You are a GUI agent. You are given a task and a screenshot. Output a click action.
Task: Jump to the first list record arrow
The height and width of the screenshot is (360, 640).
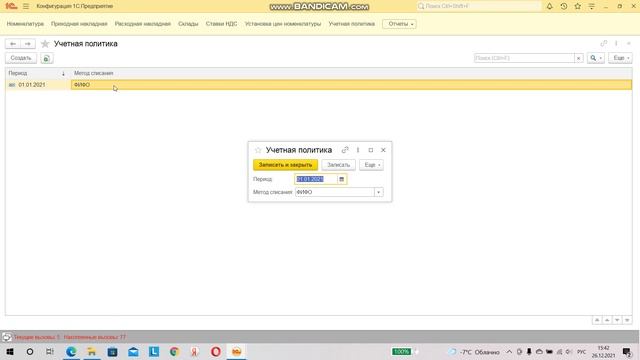(597, 320)
